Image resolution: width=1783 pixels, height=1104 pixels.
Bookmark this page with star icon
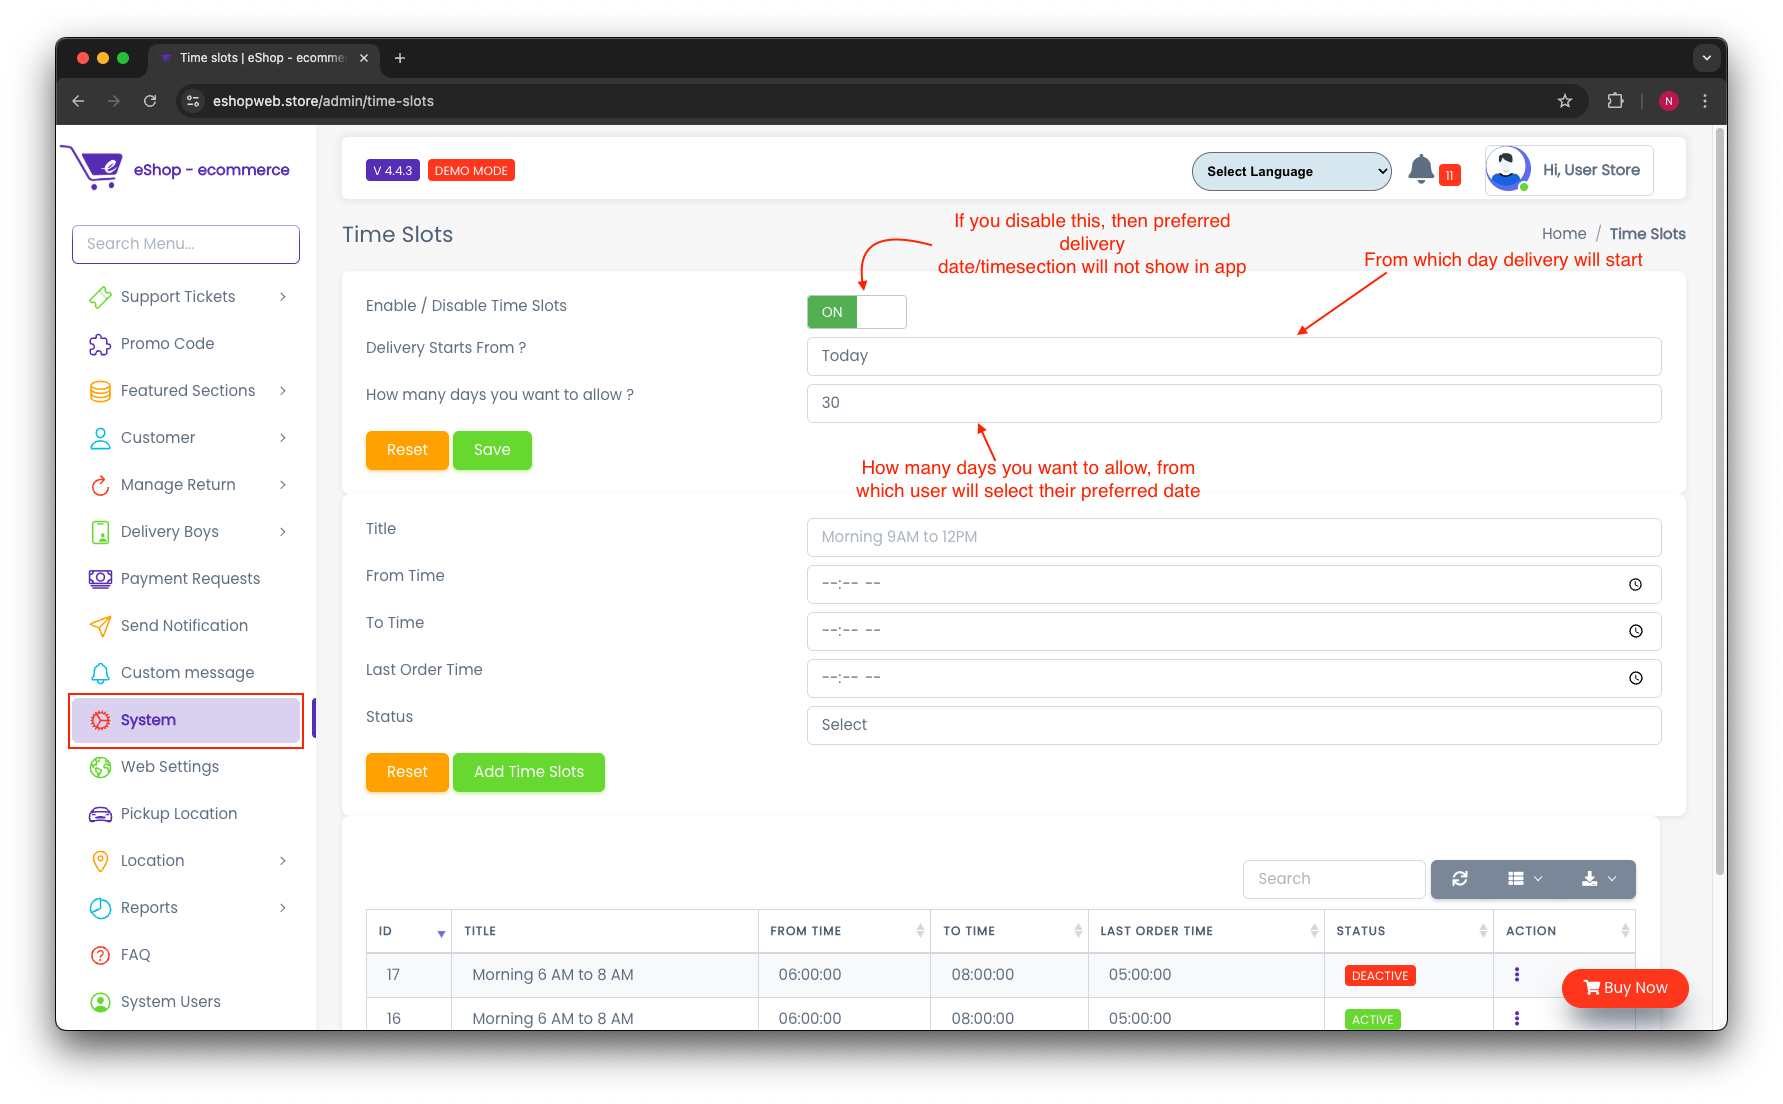(x=1565, y=101)
